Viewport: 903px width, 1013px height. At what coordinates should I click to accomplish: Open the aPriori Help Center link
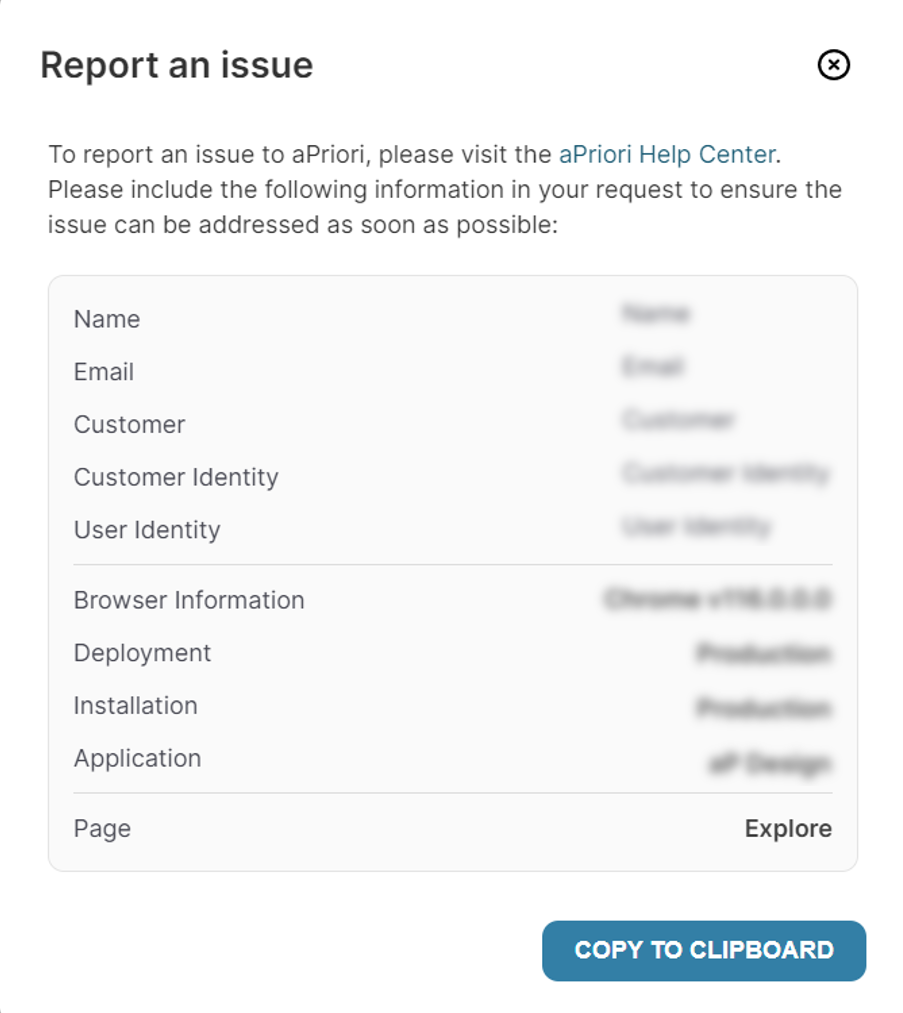667,154
